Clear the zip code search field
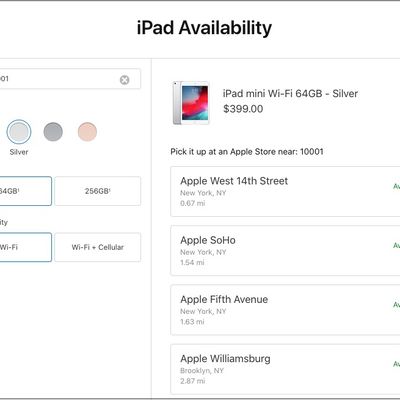Screen dimensions: 400x400 124,80
